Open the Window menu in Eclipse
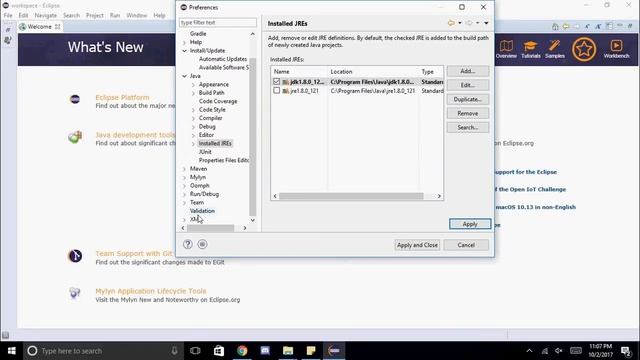 click(136, 15)
